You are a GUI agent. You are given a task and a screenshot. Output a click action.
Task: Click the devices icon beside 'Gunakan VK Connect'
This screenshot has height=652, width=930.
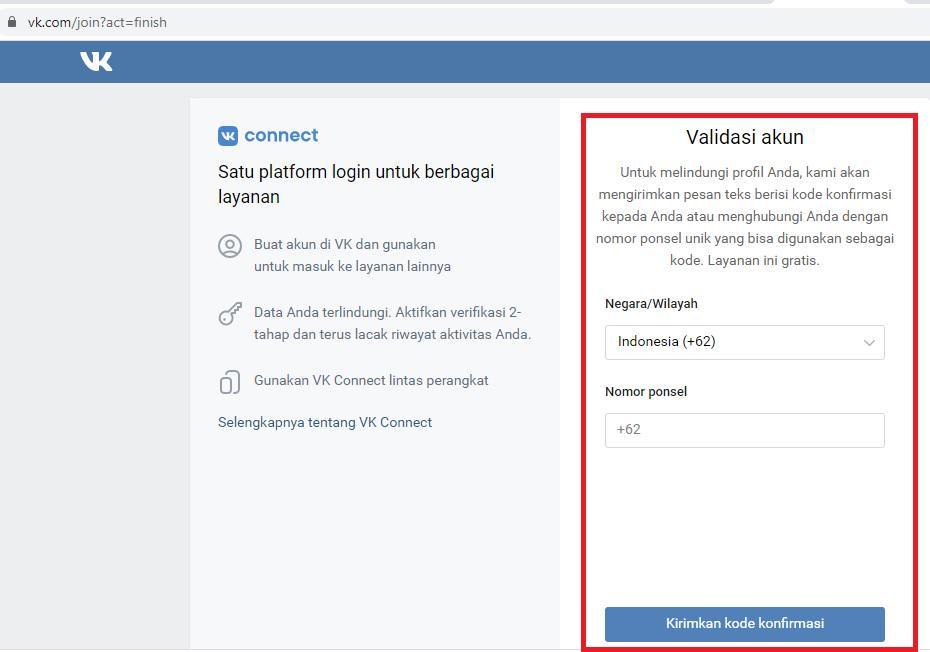[230, 382]
